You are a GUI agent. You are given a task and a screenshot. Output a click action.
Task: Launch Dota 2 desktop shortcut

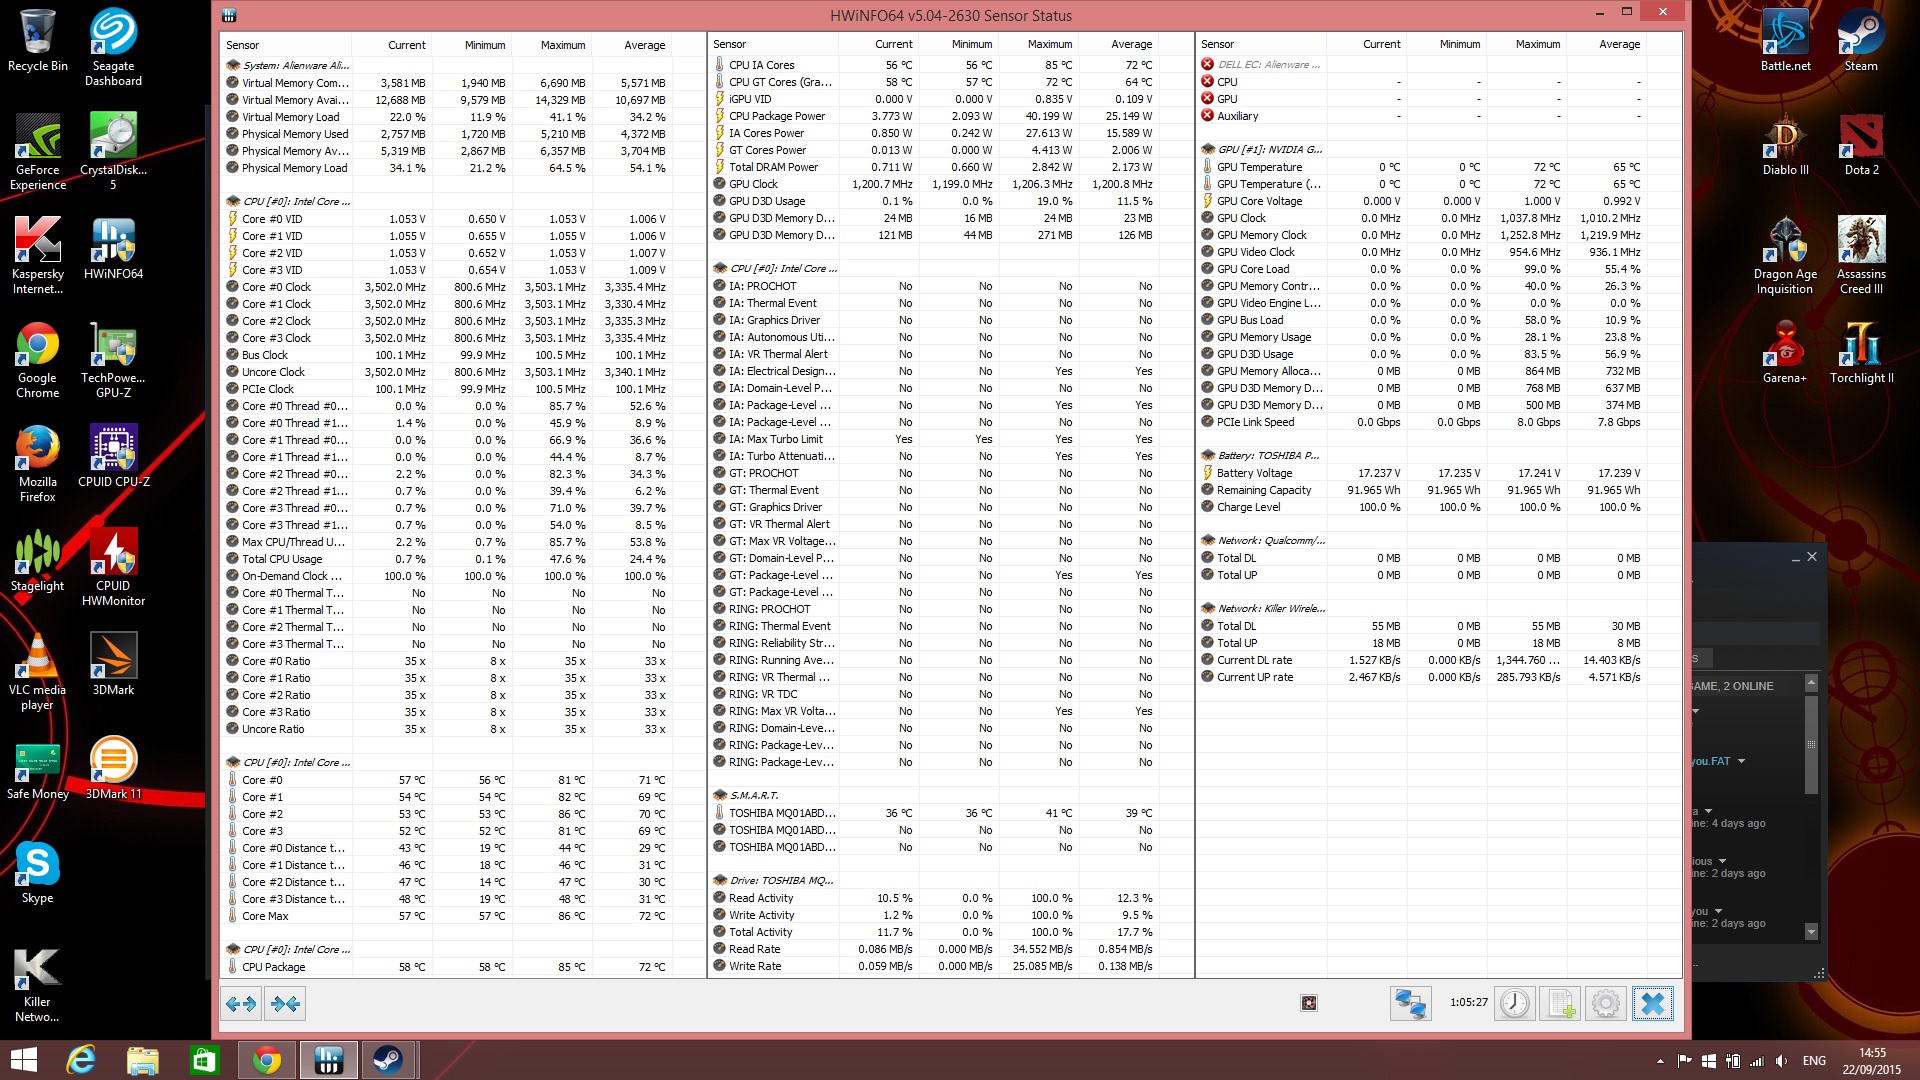click(1861, 145)
